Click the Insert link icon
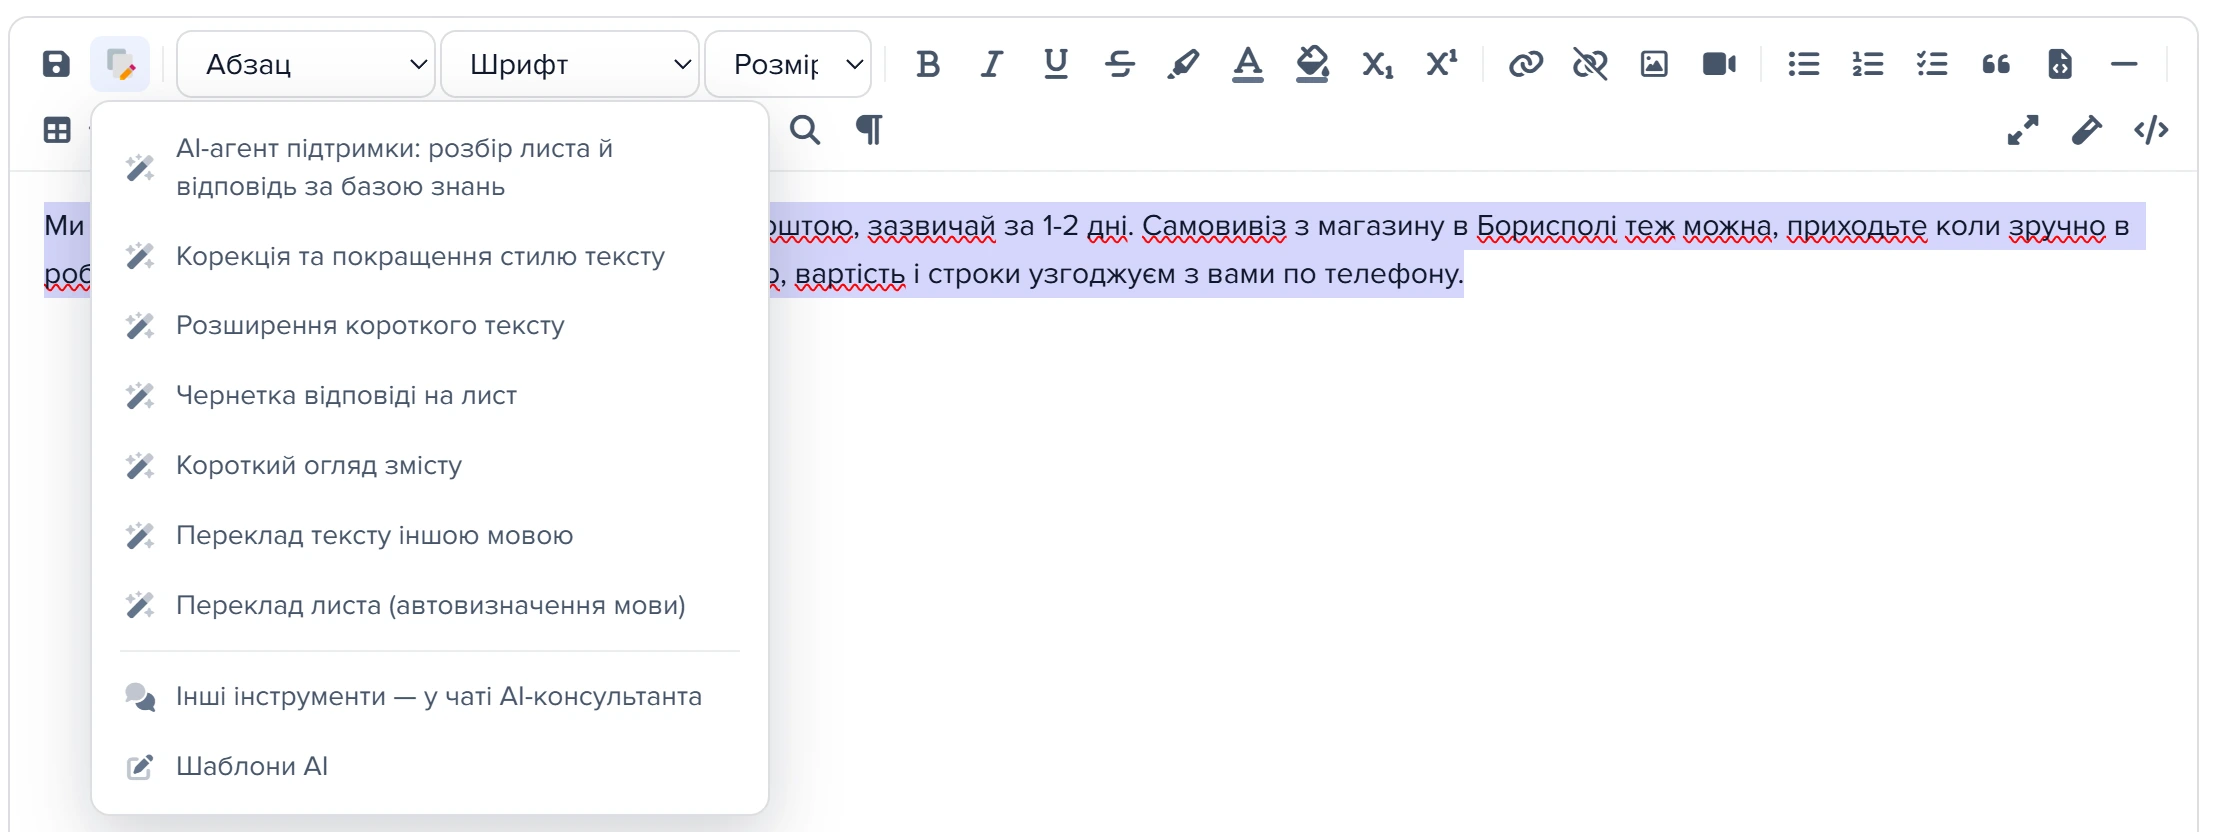The image size is (2216, 832). pyautogui.click(x=1526, y=64)
